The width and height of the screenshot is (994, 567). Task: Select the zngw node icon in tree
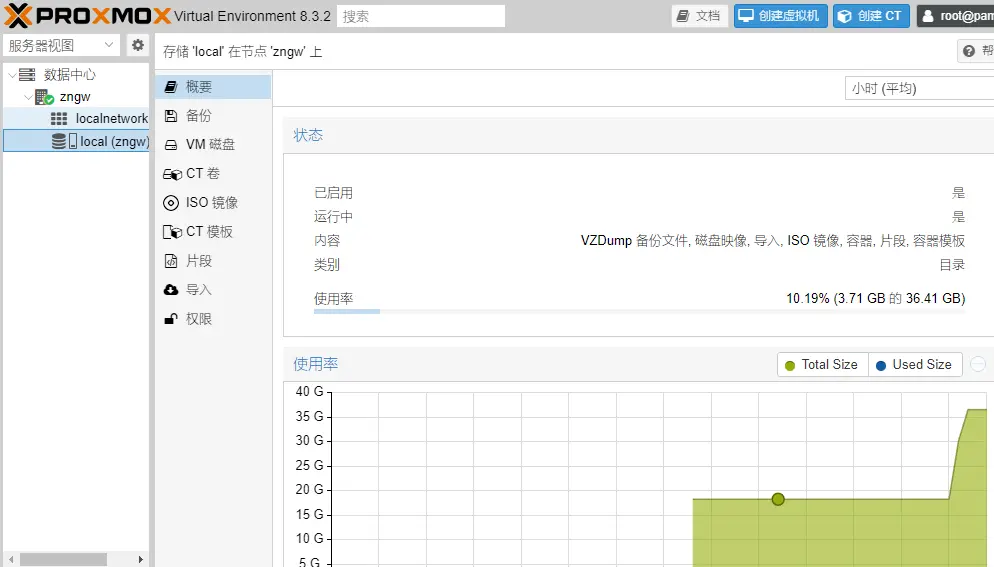[x=44, y=97]
